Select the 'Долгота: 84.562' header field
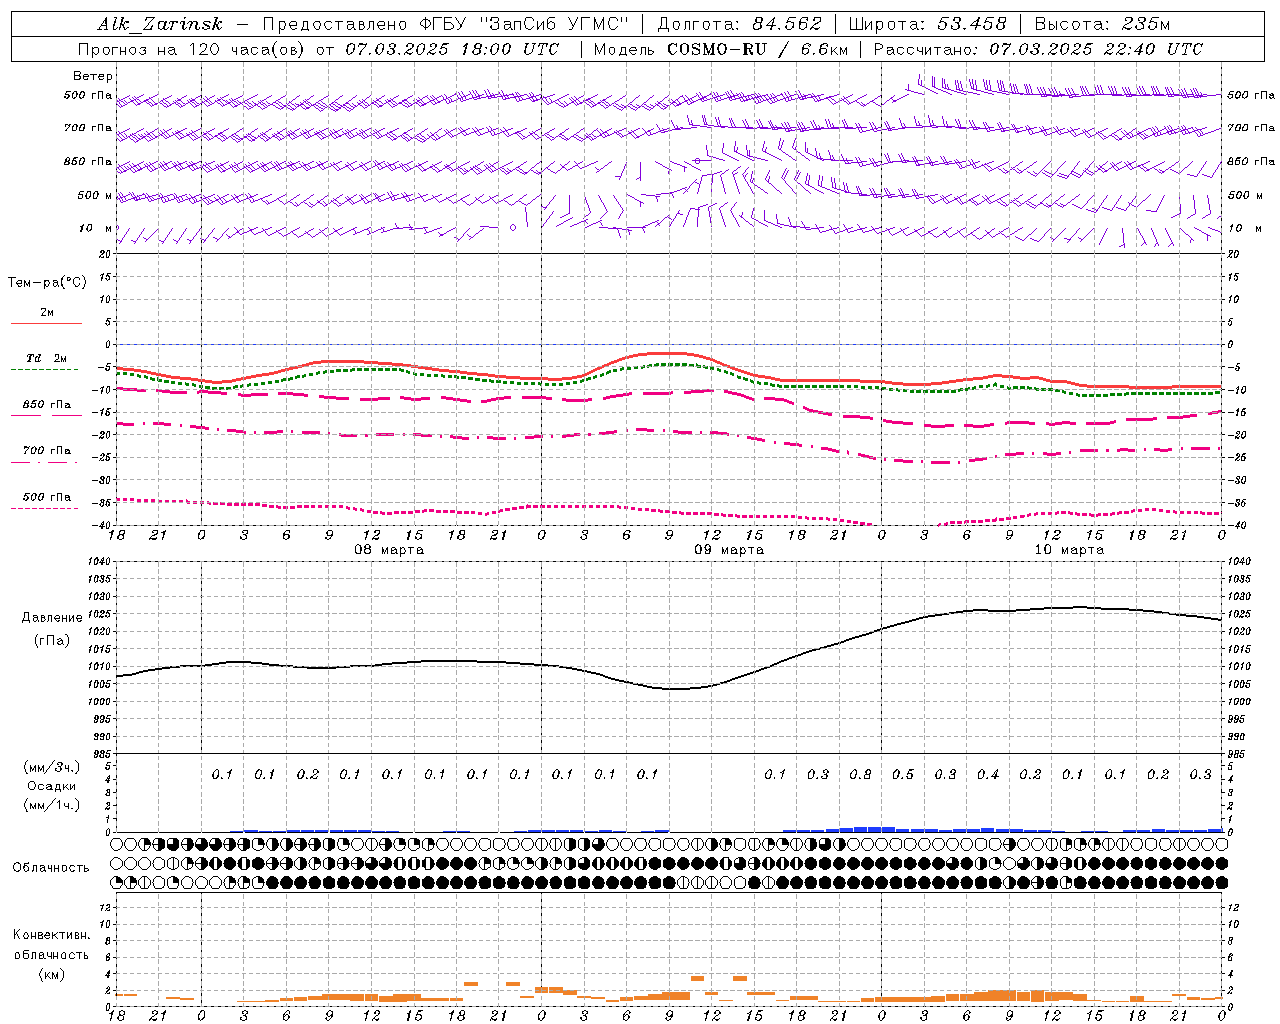This screenshot has height=1024, width=1280. click(x=739, y=25)
